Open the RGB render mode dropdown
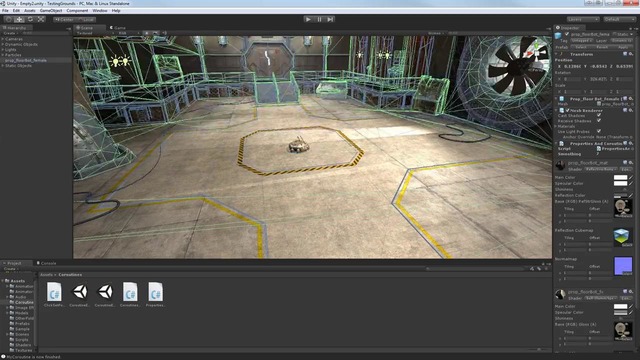The height and width of the screenshot is (360, 640). [129, 33]
